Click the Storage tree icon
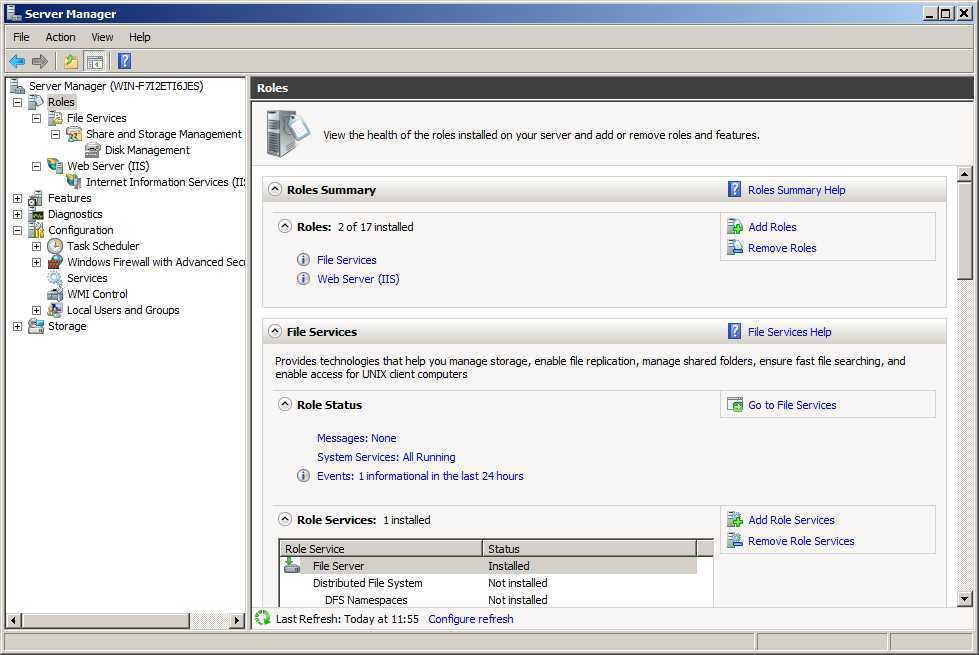Viewport: 979px width, 655px height. tap(36, 326)
